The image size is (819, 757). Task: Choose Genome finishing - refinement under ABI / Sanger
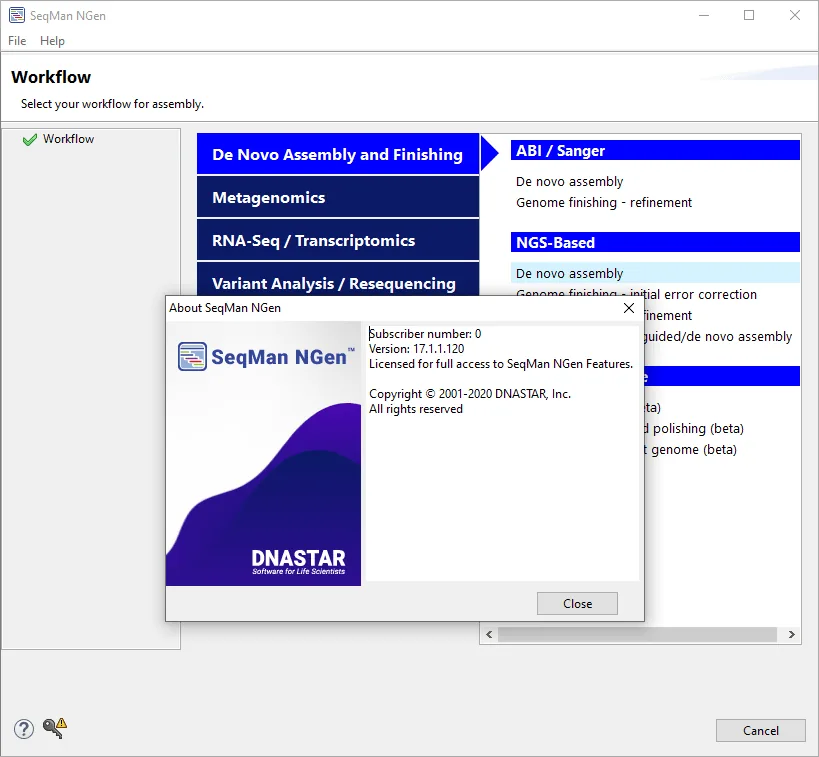pyautogui.click(x=604, y=203)
